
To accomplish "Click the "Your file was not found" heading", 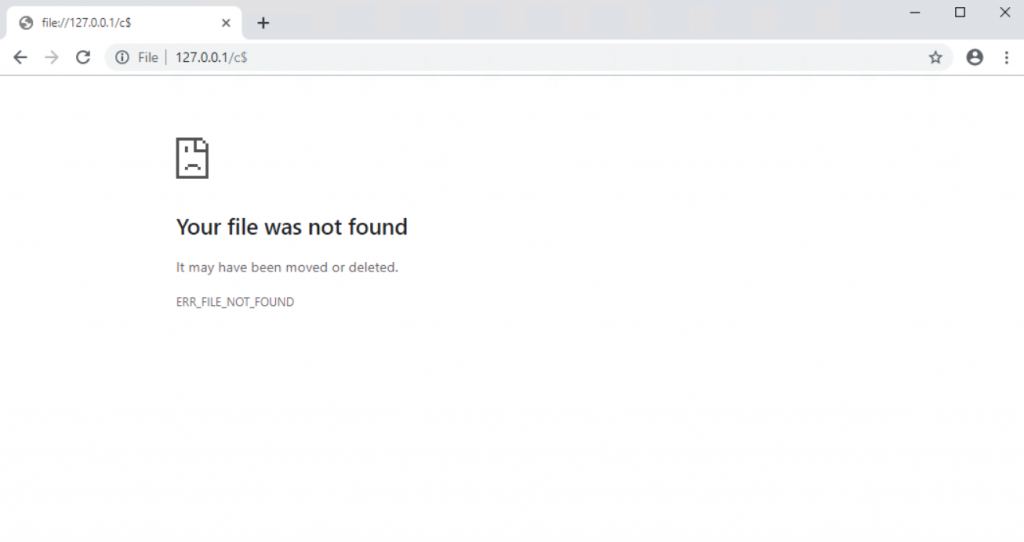I will [291, 227].
